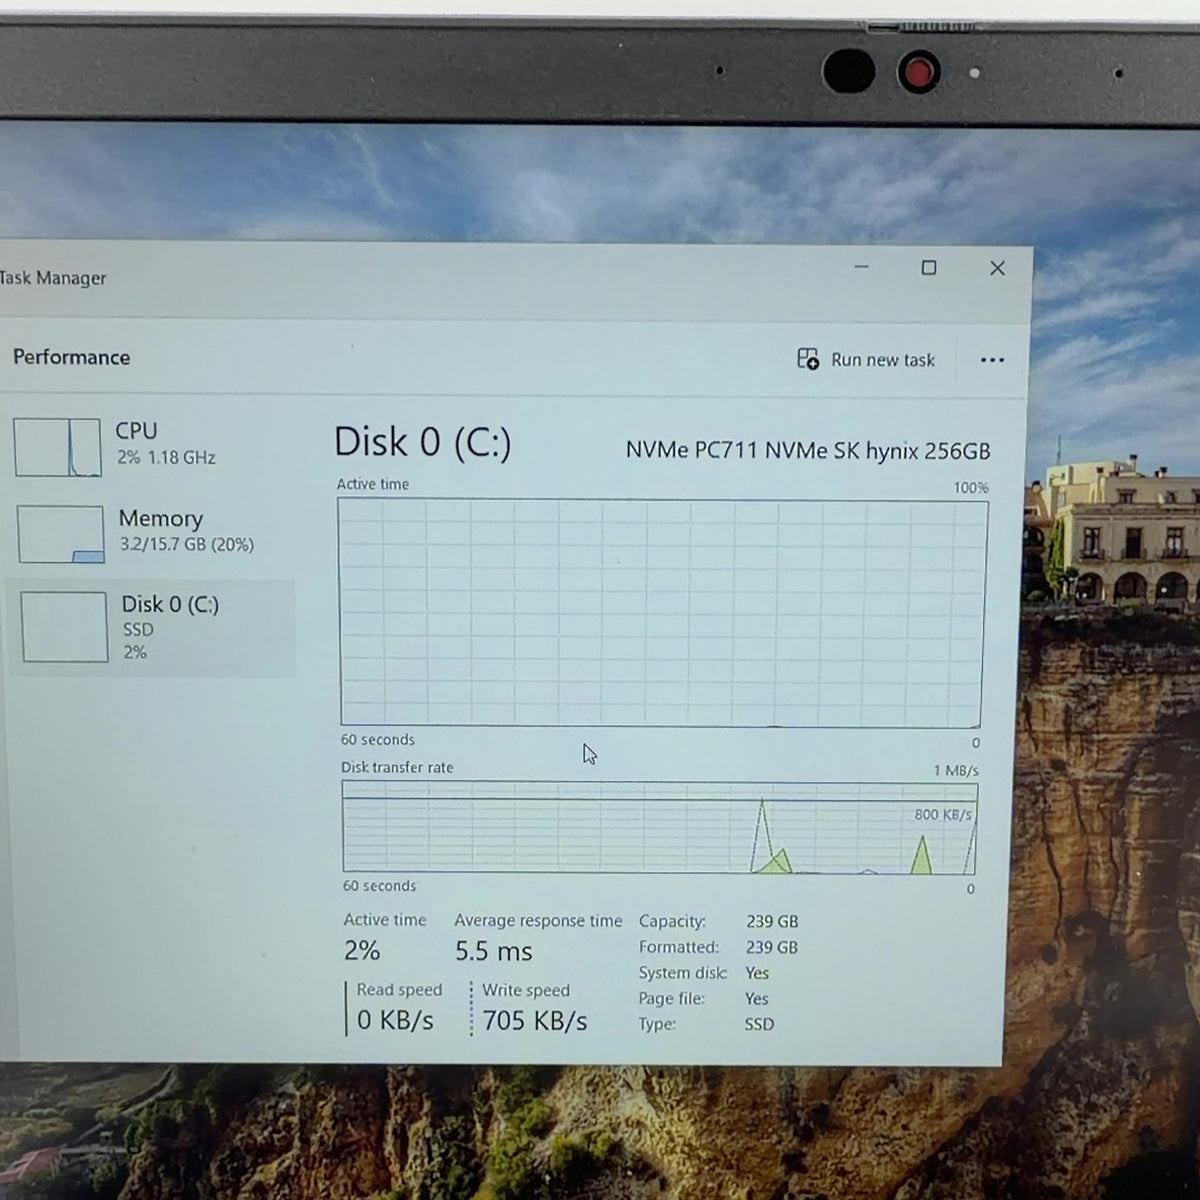Image resolution: width=1200 pixels, height=1200 pixels.
Task: Select the Disk 0 (C:) mini graph
Action: pos(64,627)
